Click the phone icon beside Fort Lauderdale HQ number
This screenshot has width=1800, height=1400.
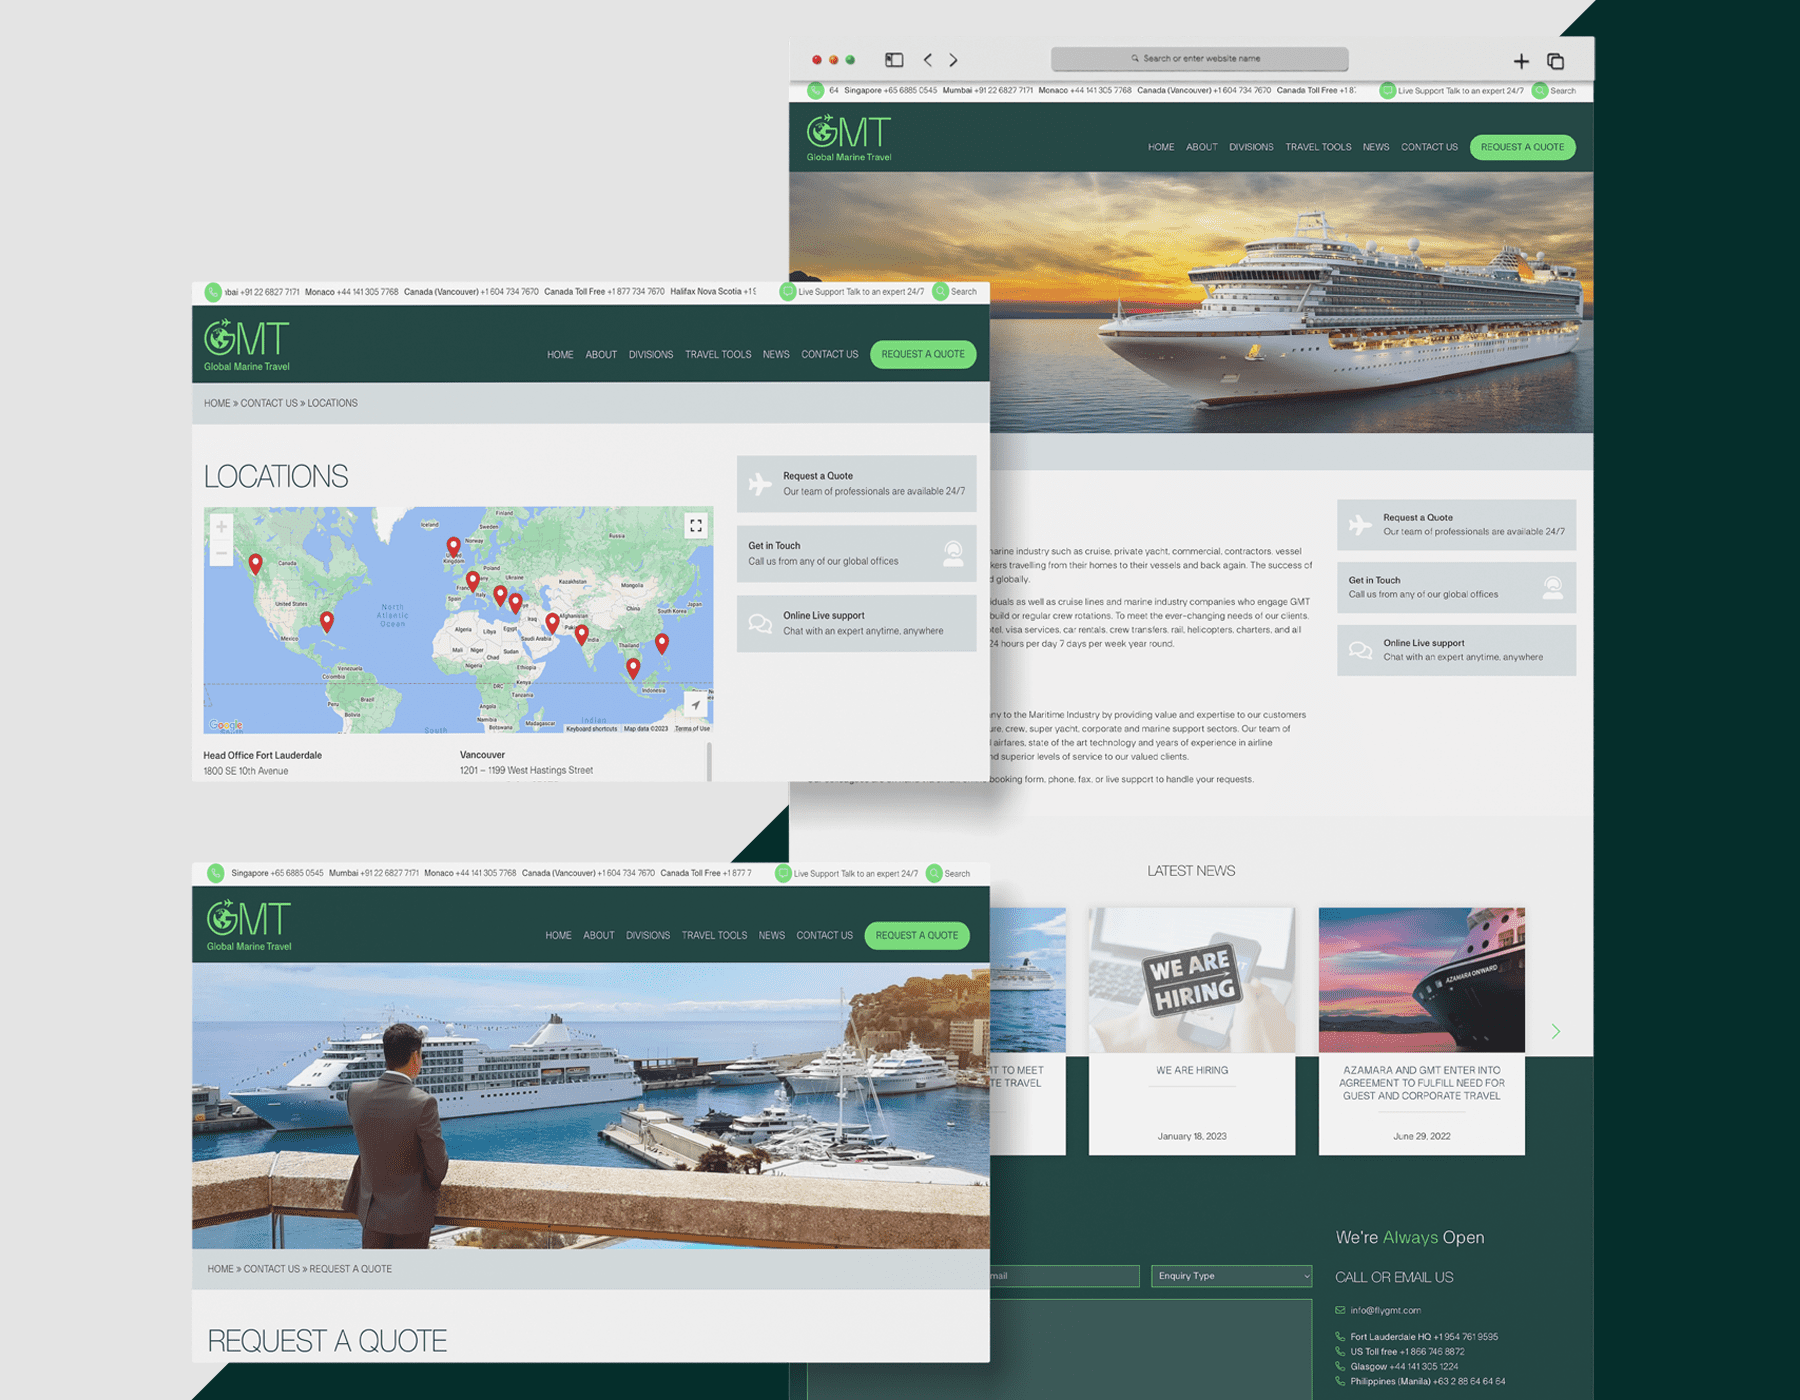click(x=1338, y=1336)
